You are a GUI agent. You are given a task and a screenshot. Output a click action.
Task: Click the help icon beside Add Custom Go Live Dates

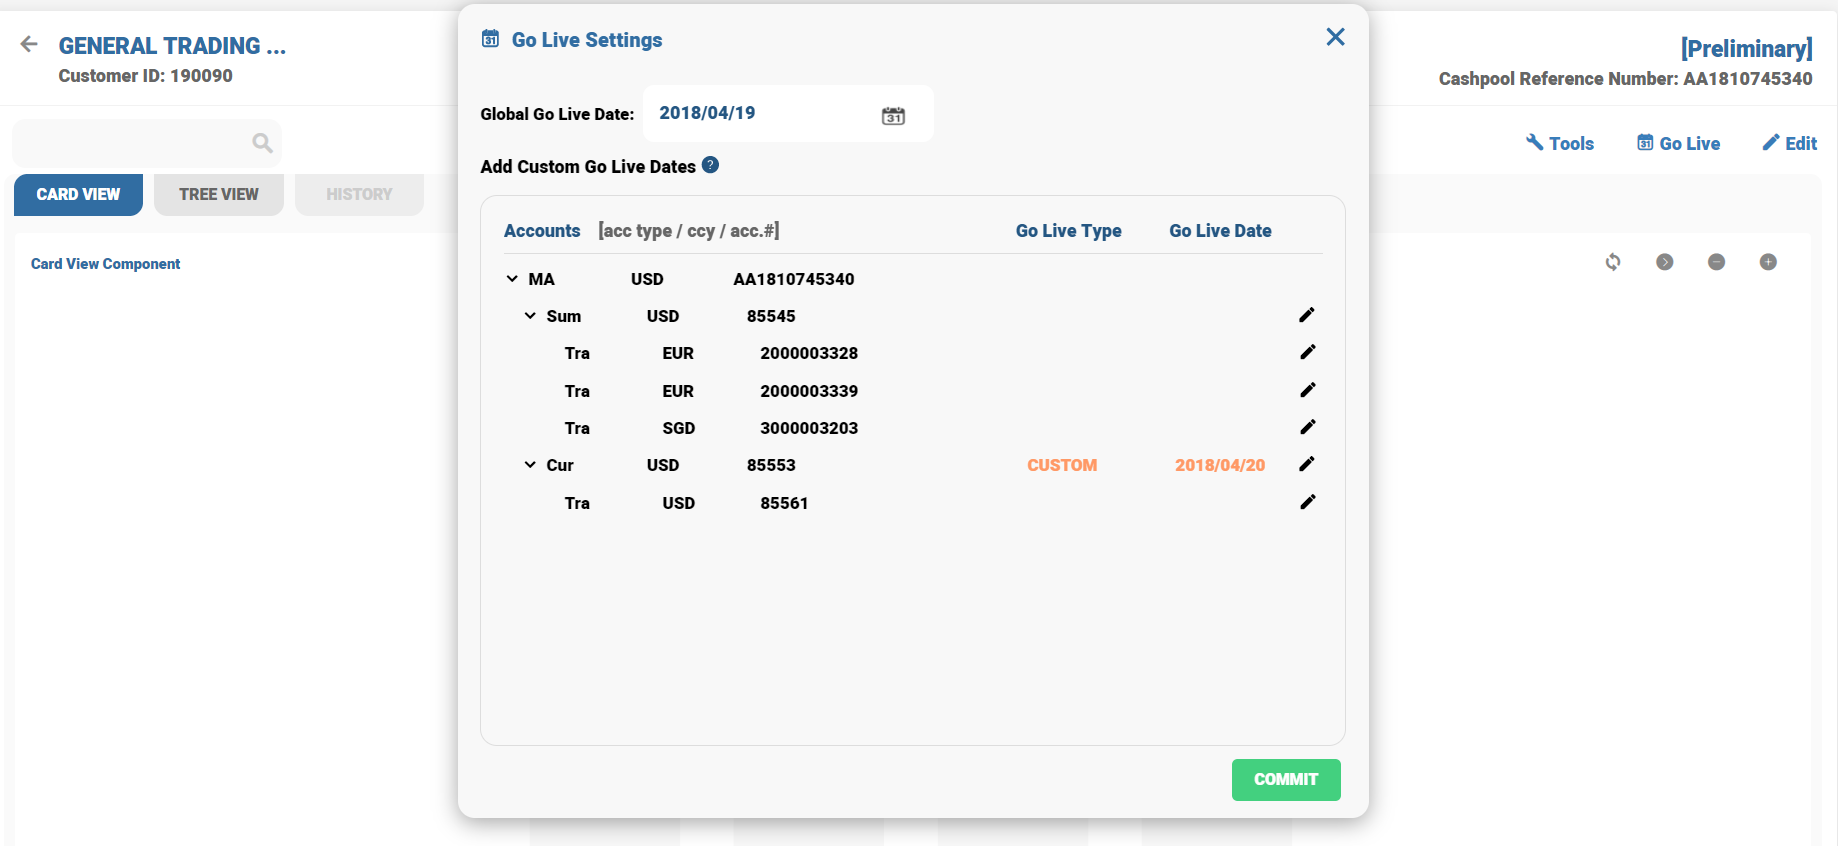click(x=710, y=165)
